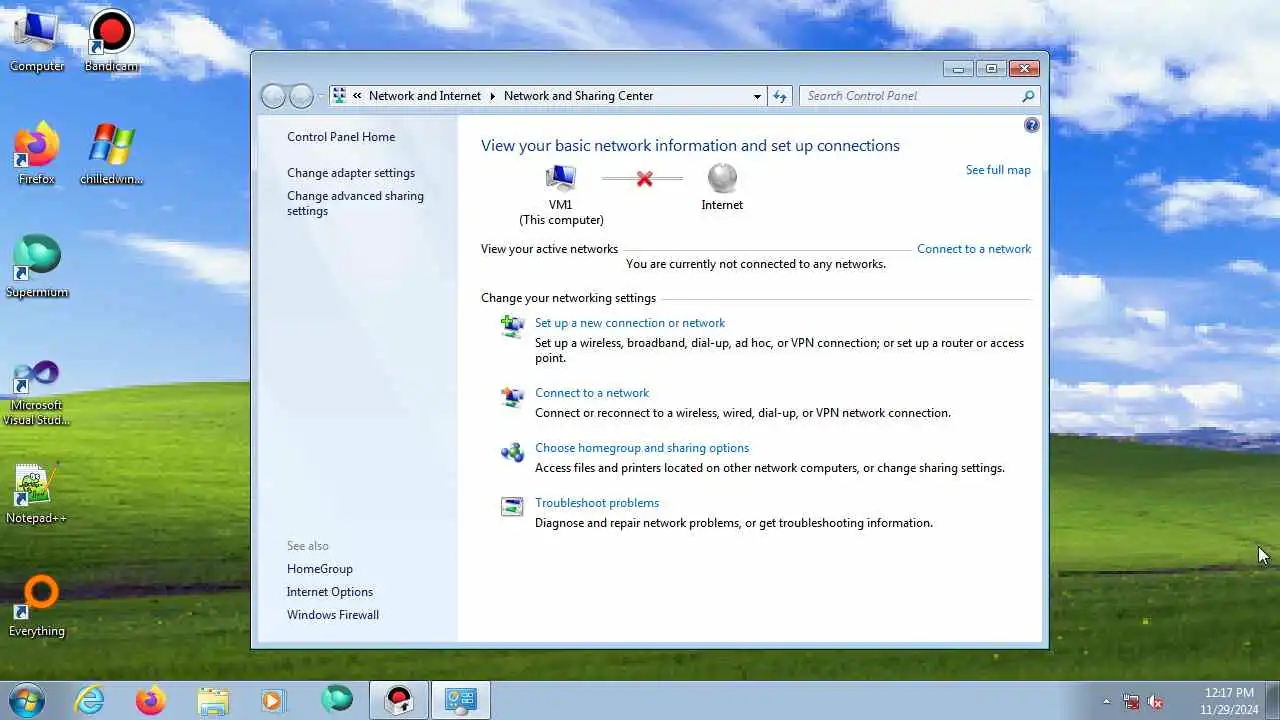Screen dimensions: 1280x720
Task: Click the Back navigation arrow
Action: tap(273, 96)
